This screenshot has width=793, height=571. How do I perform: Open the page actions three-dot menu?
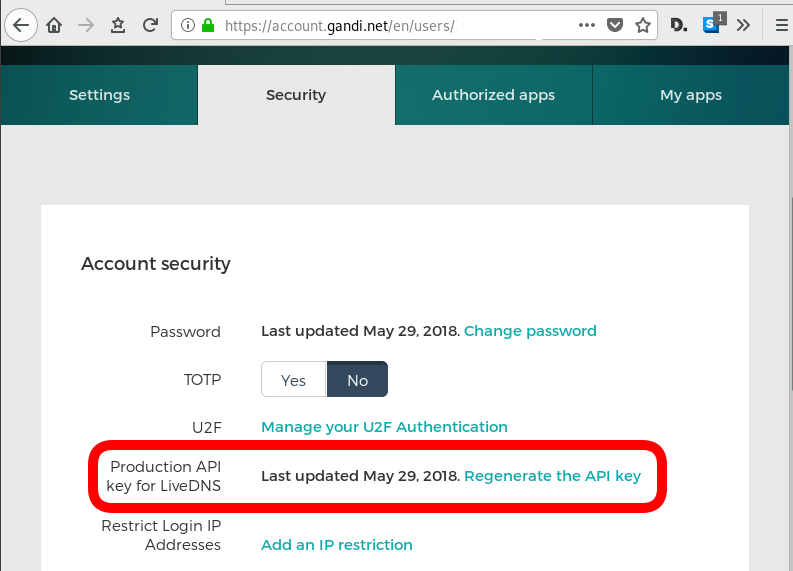click(x=587, y=25)
